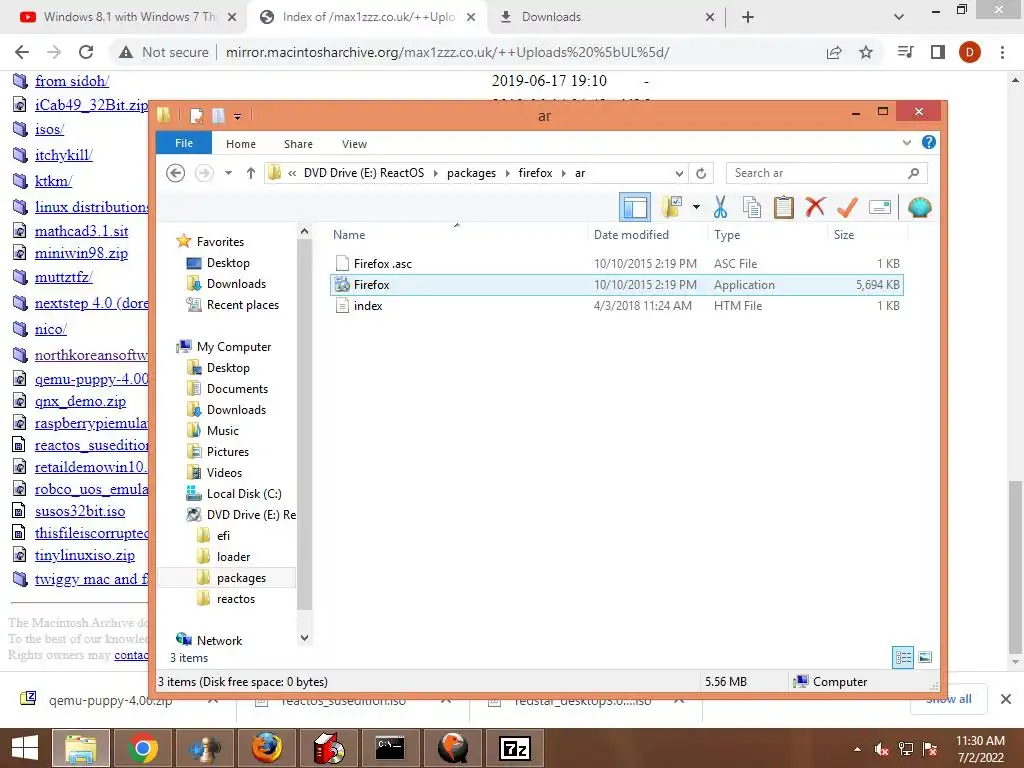This screenshot has width=1024, height=768.
Task: Click the Cut scissors icon in Explorer toolbar
Action: pos(720,208)
